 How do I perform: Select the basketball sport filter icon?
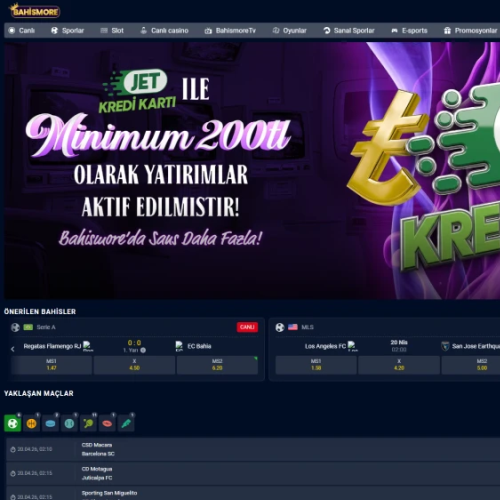click(32, 424)
